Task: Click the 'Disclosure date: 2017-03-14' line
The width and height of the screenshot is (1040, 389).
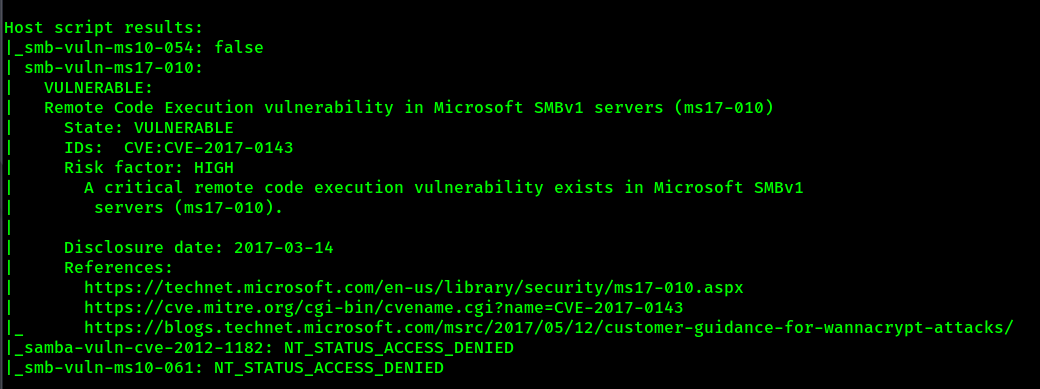Action: tap(198, 248)
